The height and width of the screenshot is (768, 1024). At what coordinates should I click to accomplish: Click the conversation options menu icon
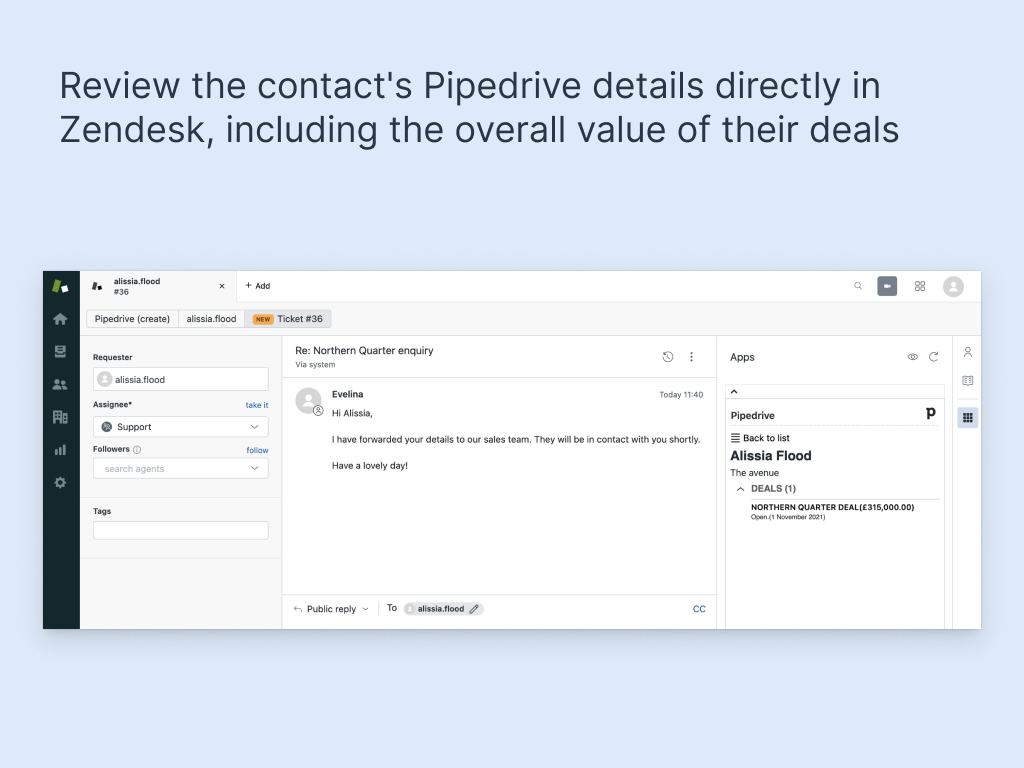[x=691, y=357]
